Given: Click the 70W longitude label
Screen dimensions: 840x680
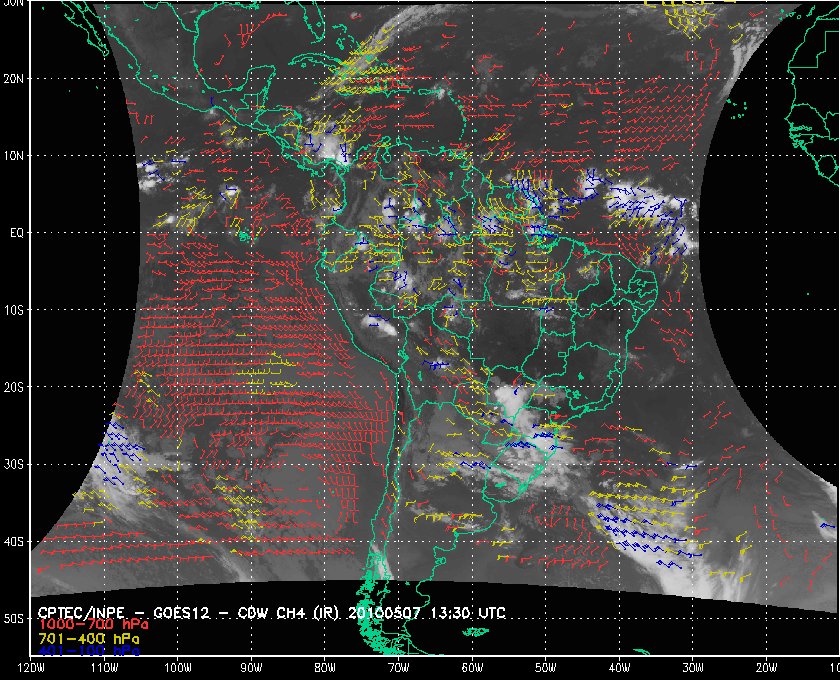Looking at the screenshot, I should click(x=399, y=668).
